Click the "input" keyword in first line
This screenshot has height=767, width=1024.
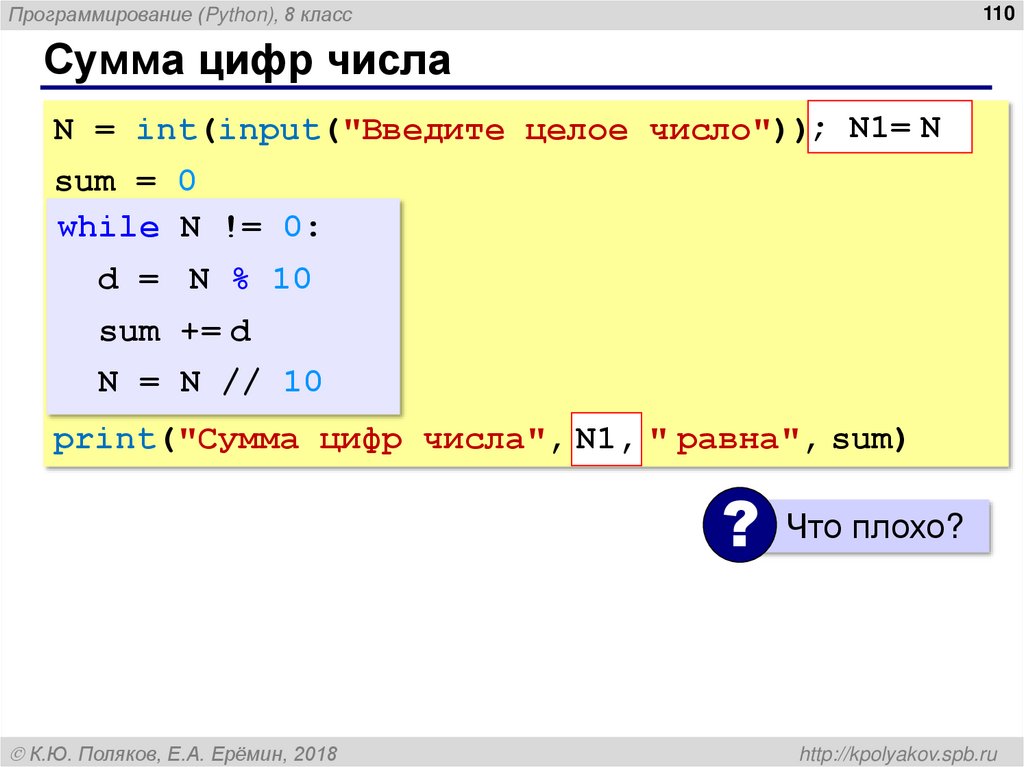(x=269, y=130)
